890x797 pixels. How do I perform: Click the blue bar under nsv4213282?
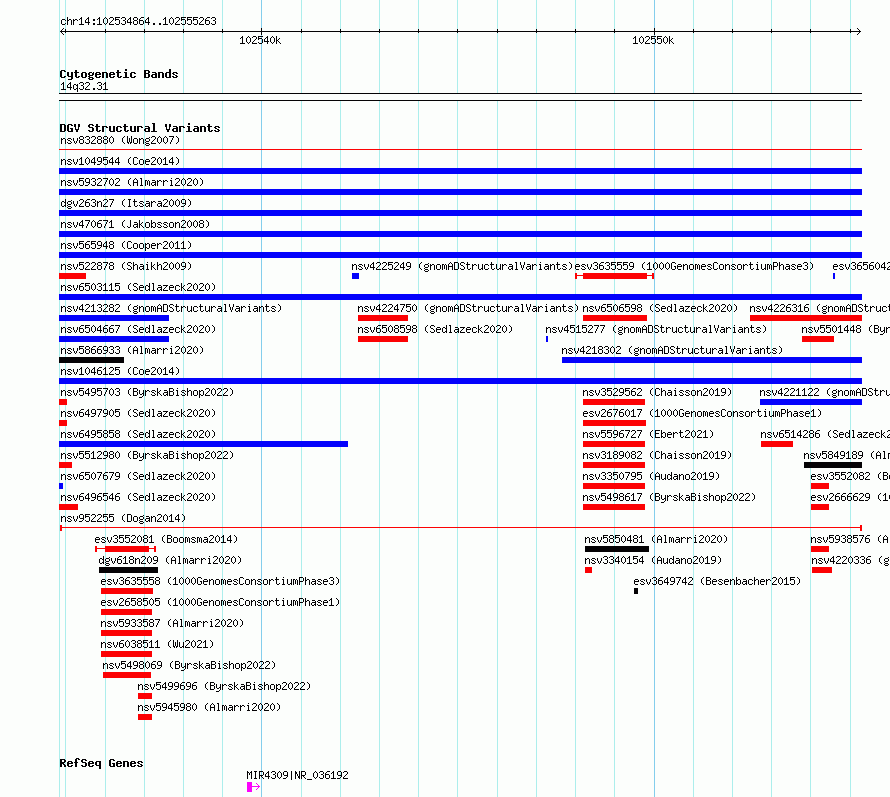pyautogui.click(x=114, y=318)
